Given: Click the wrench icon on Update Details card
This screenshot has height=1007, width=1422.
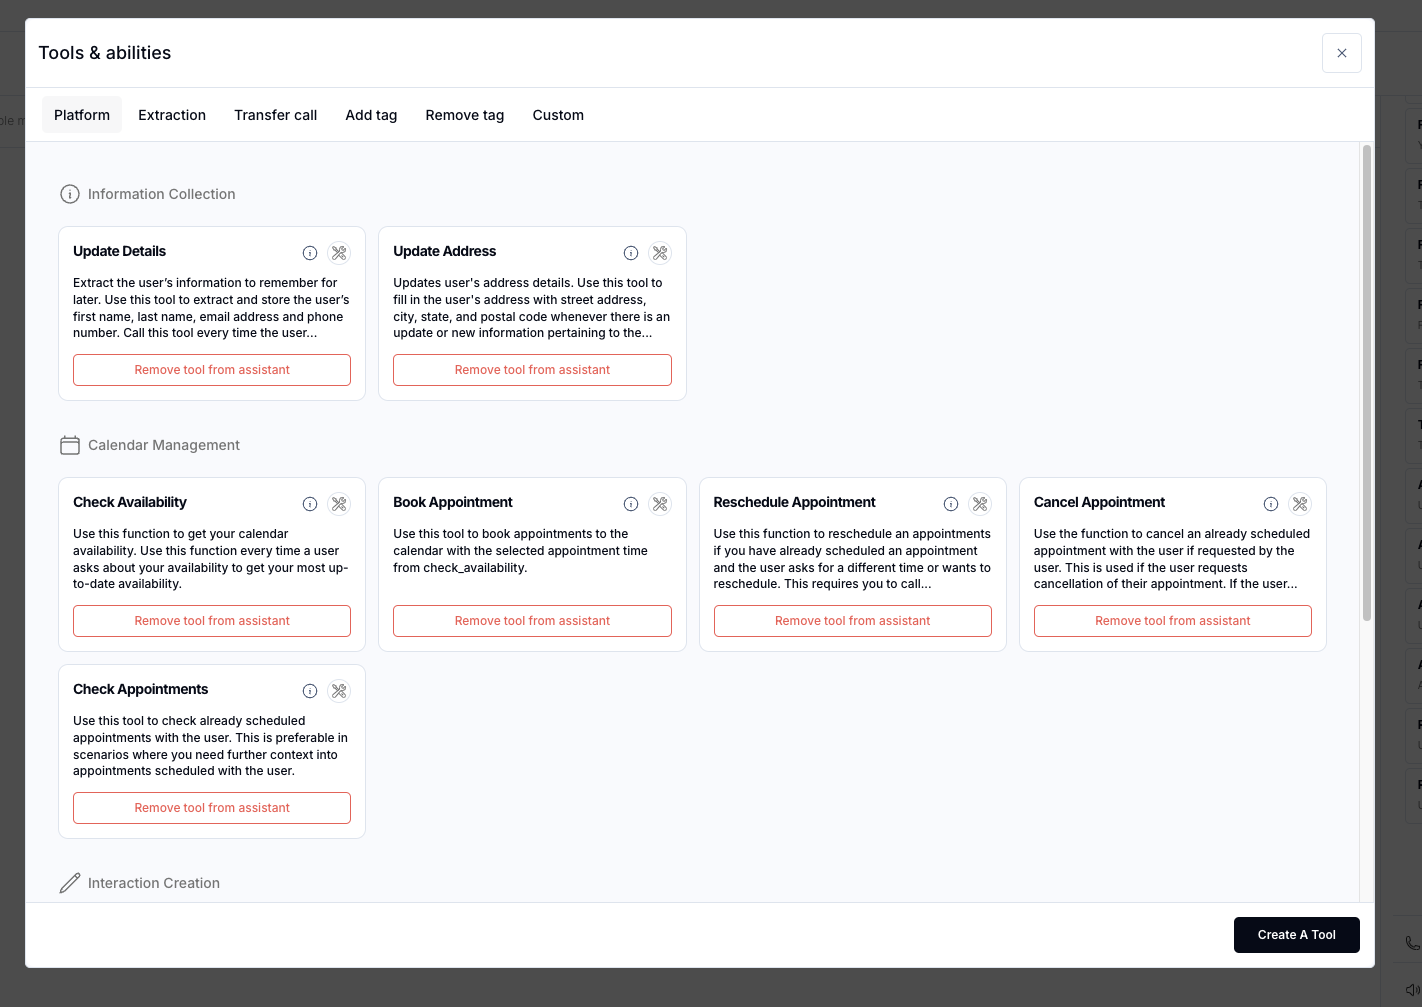Looking at the screenshot, I should pyautogui.click(x=339, y=253).
